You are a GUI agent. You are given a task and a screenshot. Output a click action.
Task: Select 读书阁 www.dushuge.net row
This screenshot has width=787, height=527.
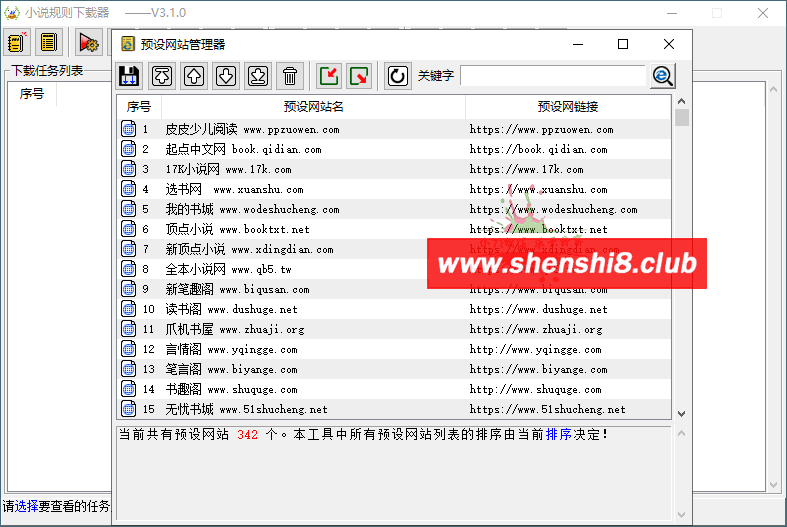[x=394, y=309]
